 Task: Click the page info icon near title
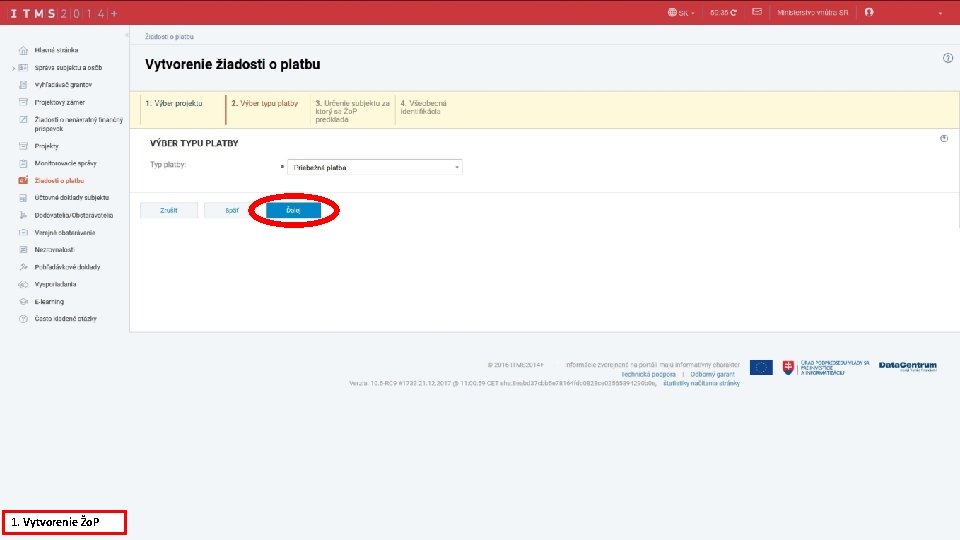tap(948, 58)
